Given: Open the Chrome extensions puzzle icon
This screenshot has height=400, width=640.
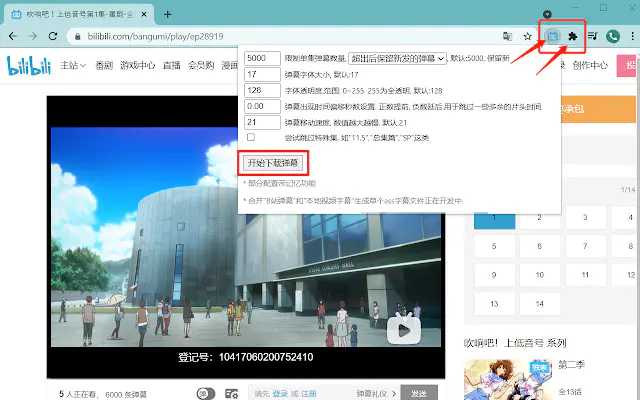Looking at the screenshot, I should coord(572,35).
